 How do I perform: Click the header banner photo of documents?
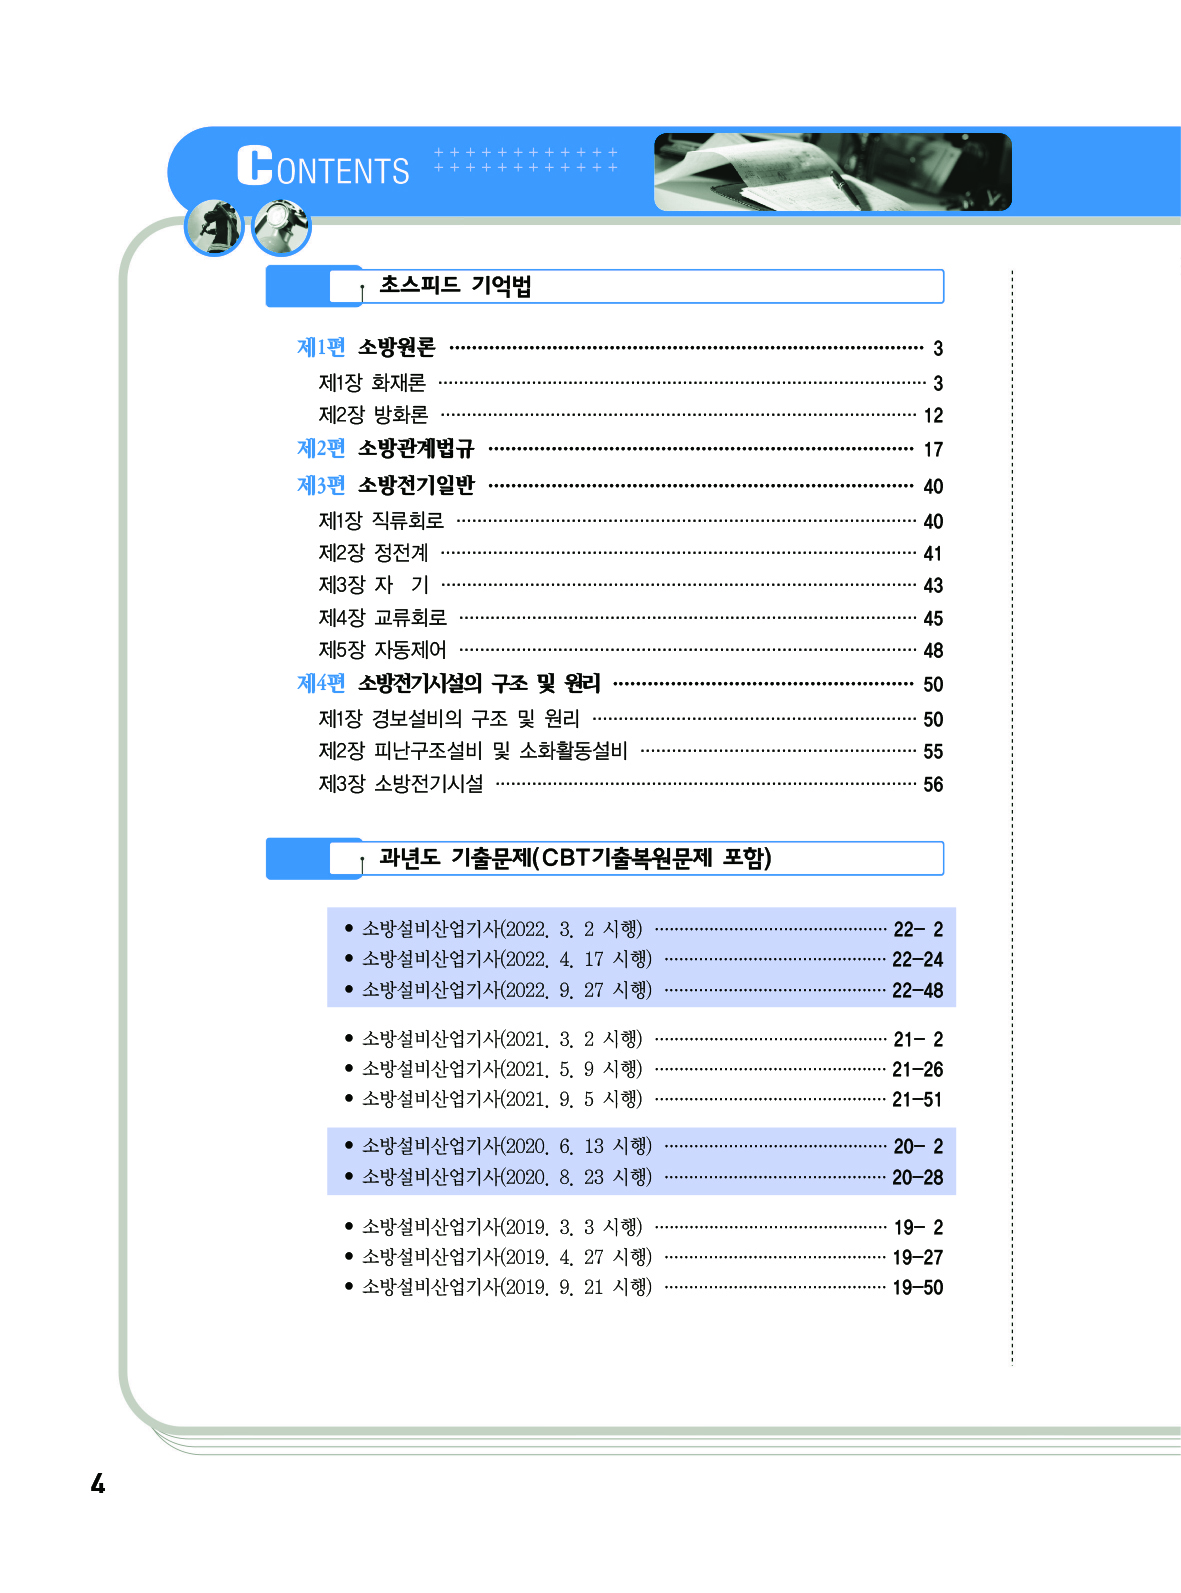[832, 172]
